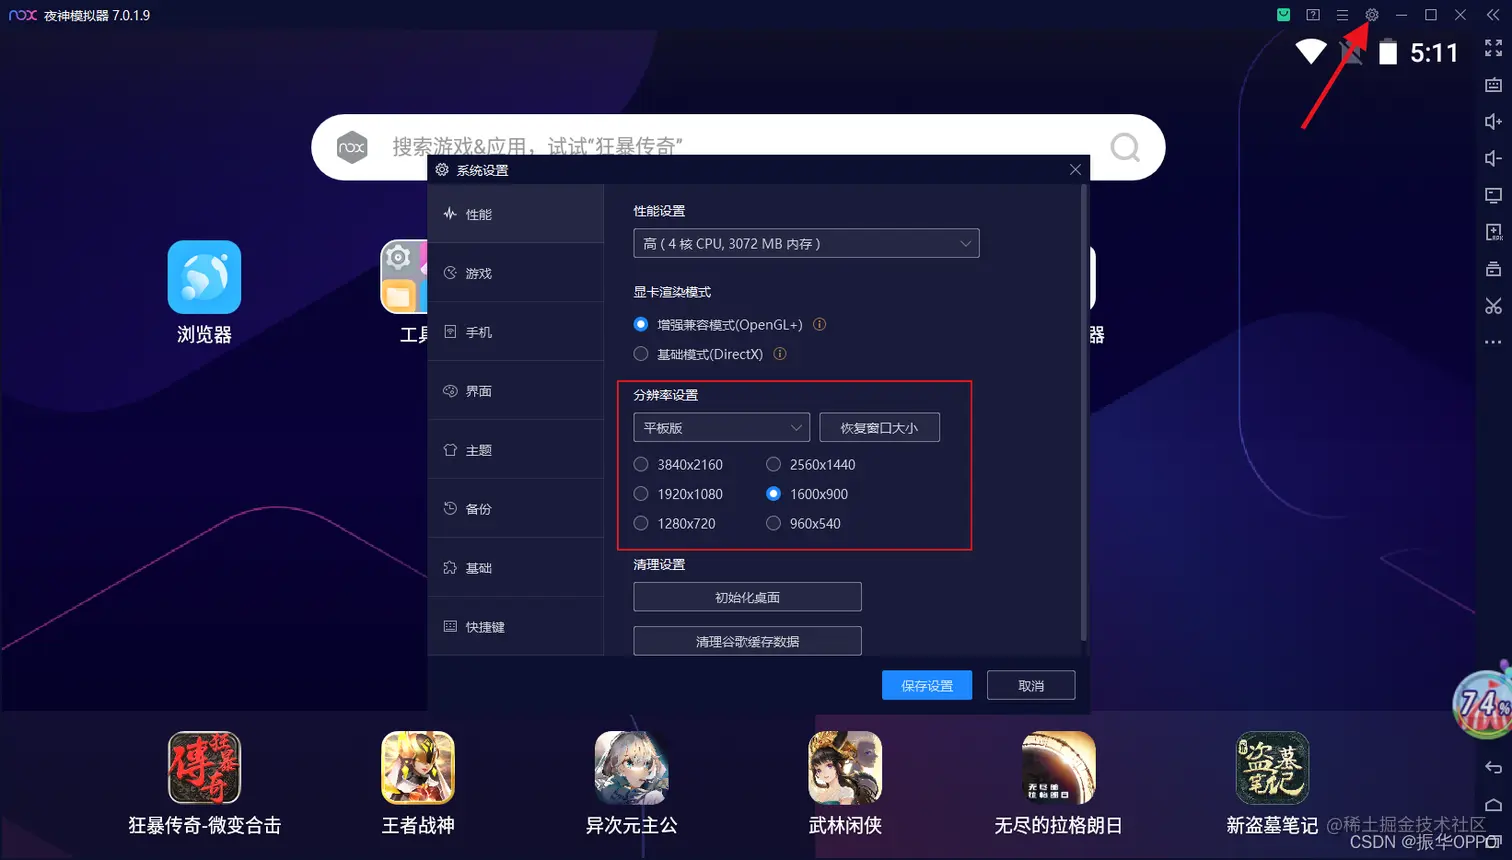The image size is (1512, 860).
Task: Click the 恢复窗口大小 button
Action: [879, 427]
